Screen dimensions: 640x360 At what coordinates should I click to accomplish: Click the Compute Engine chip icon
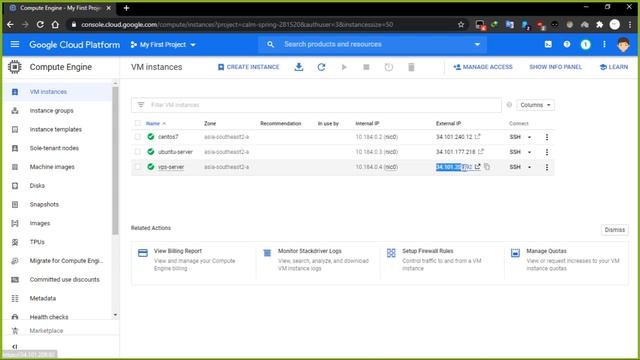[15, 67]
